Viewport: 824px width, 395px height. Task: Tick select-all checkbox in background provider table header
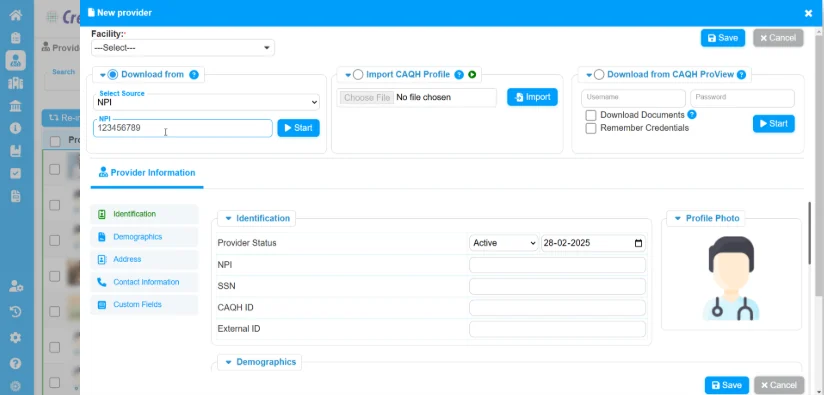tap(55, 141)
